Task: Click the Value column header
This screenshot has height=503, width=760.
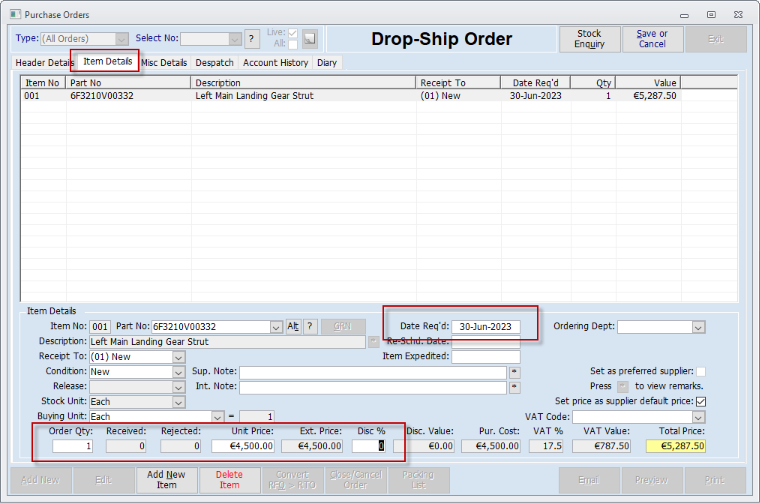Action: pos(648,83)
